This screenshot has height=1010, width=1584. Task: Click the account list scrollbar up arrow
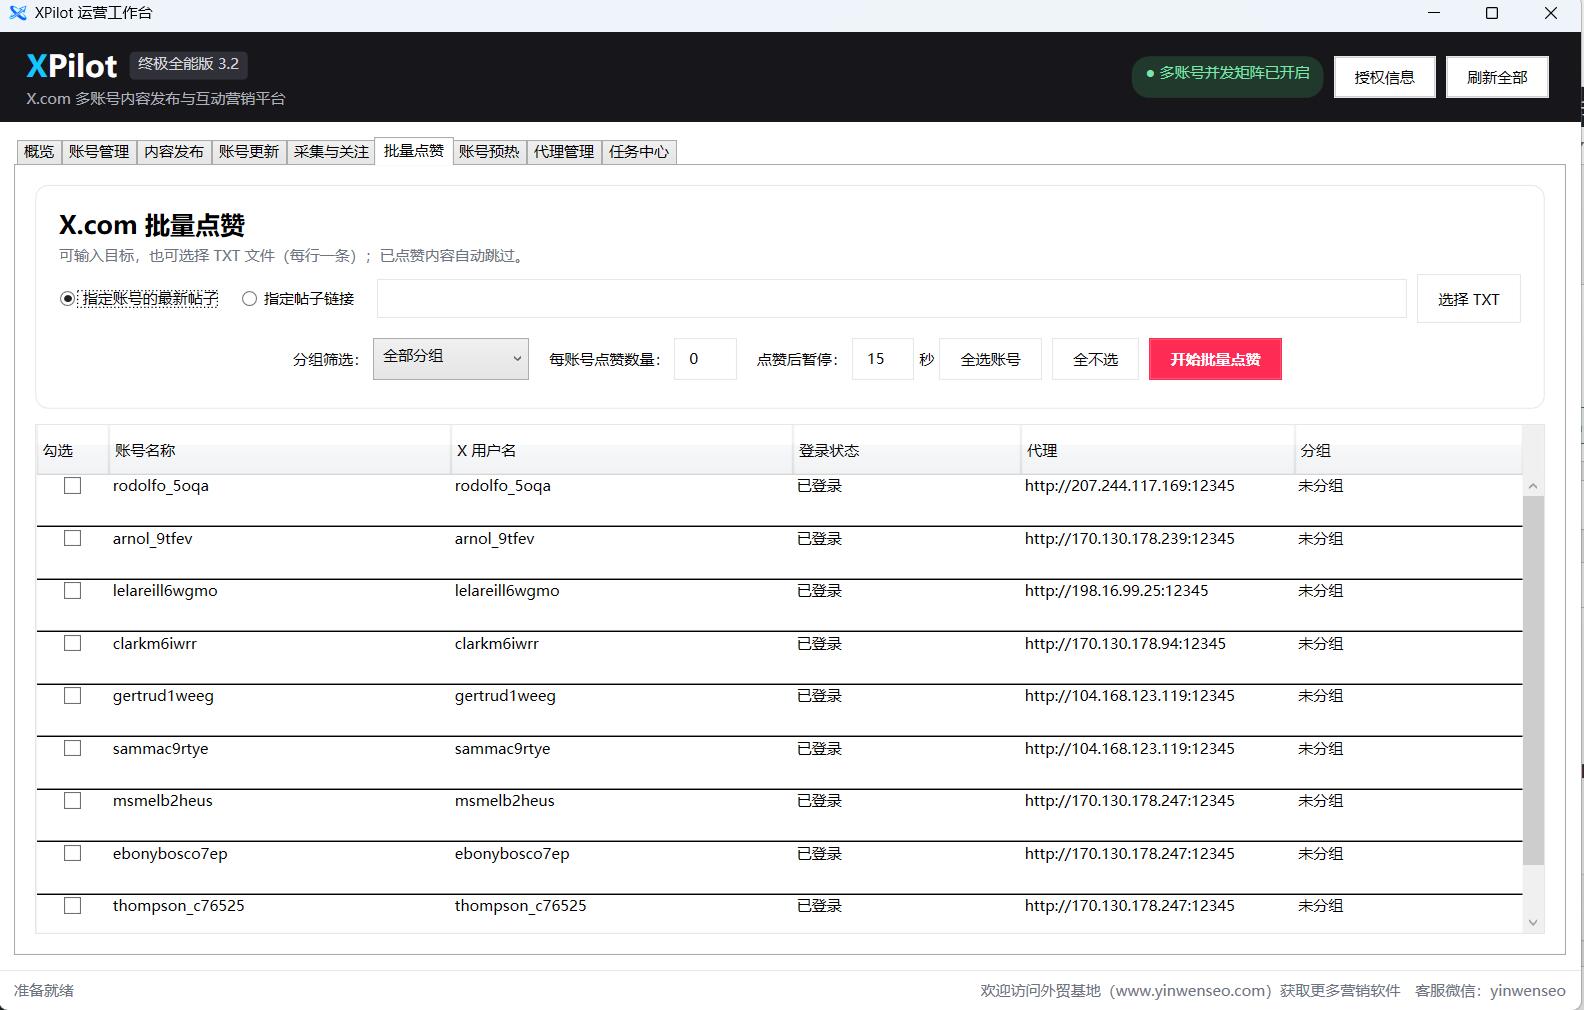tap(1533, 486)
